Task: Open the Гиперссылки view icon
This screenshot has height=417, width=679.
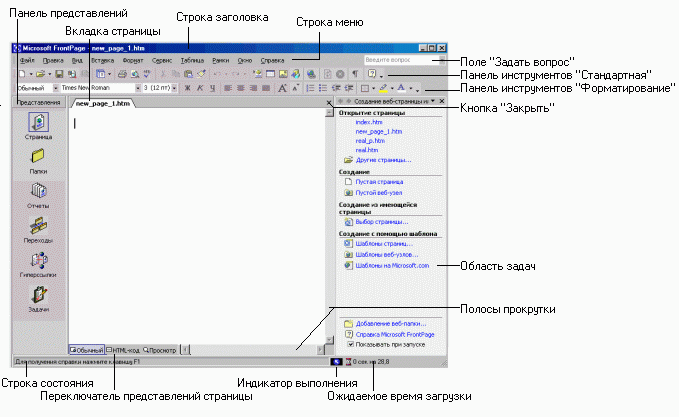Action: (38, 265)
